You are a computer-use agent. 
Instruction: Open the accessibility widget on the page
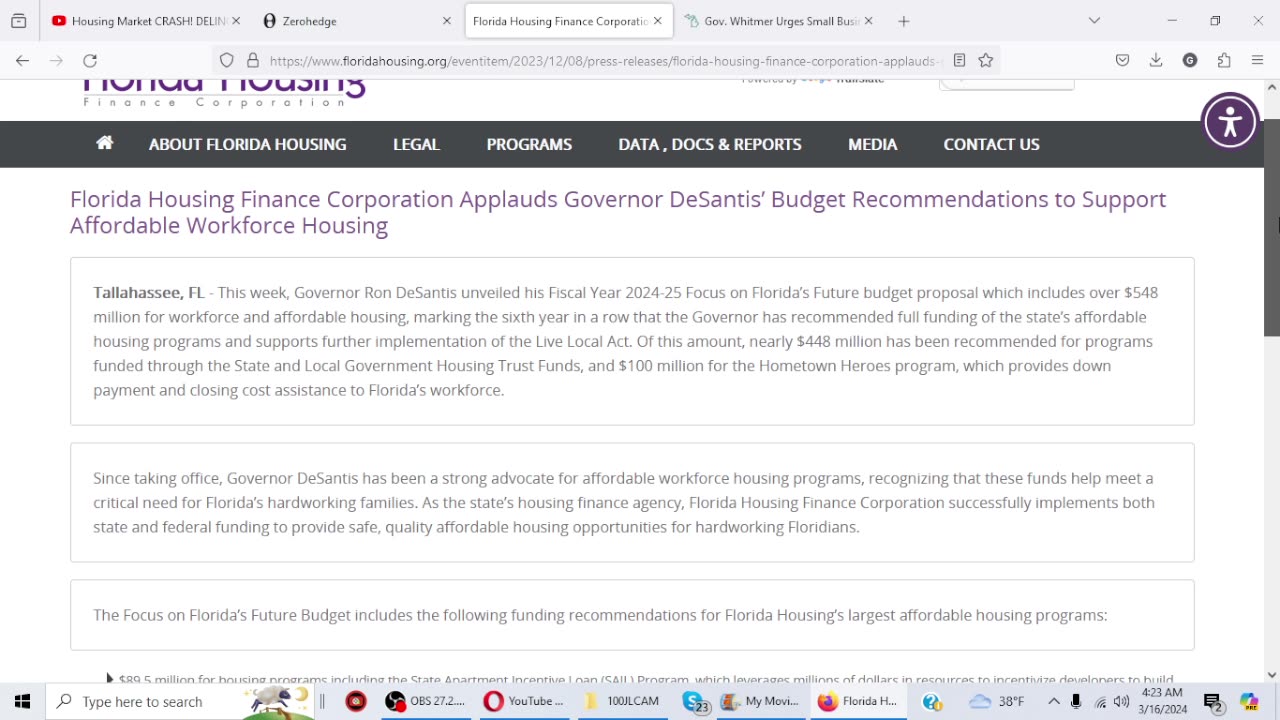1230,122
